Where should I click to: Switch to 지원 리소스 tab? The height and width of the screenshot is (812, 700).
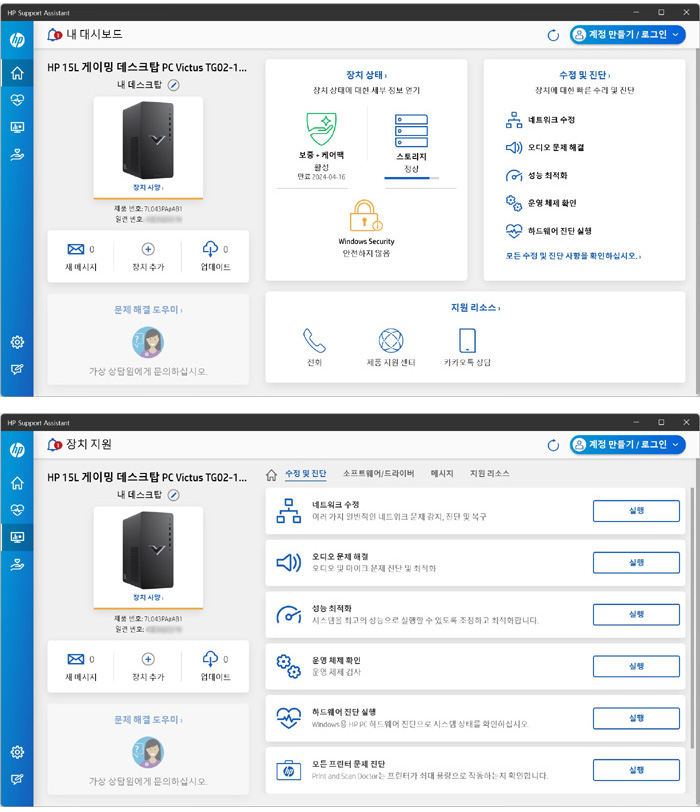[x=489, y=473]
